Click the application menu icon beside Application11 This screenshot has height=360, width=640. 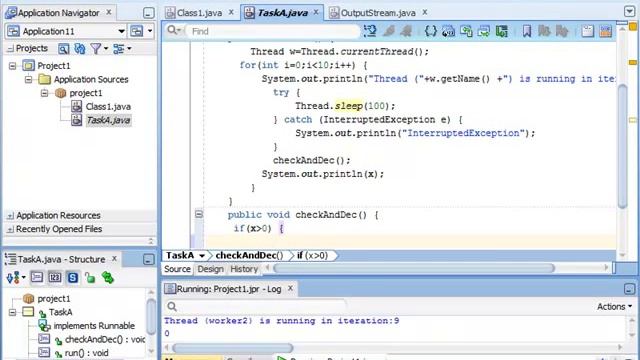pyautogui.click(x=137, y=31)
